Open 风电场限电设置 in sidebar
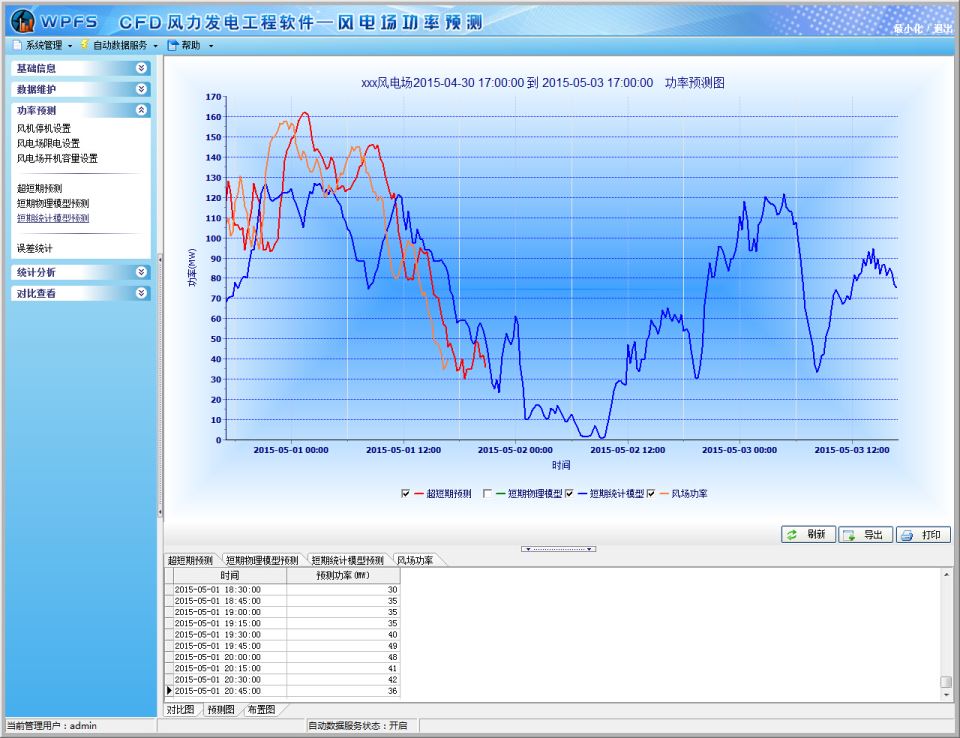This screenshot has width=960, height=738. (48, 143)
